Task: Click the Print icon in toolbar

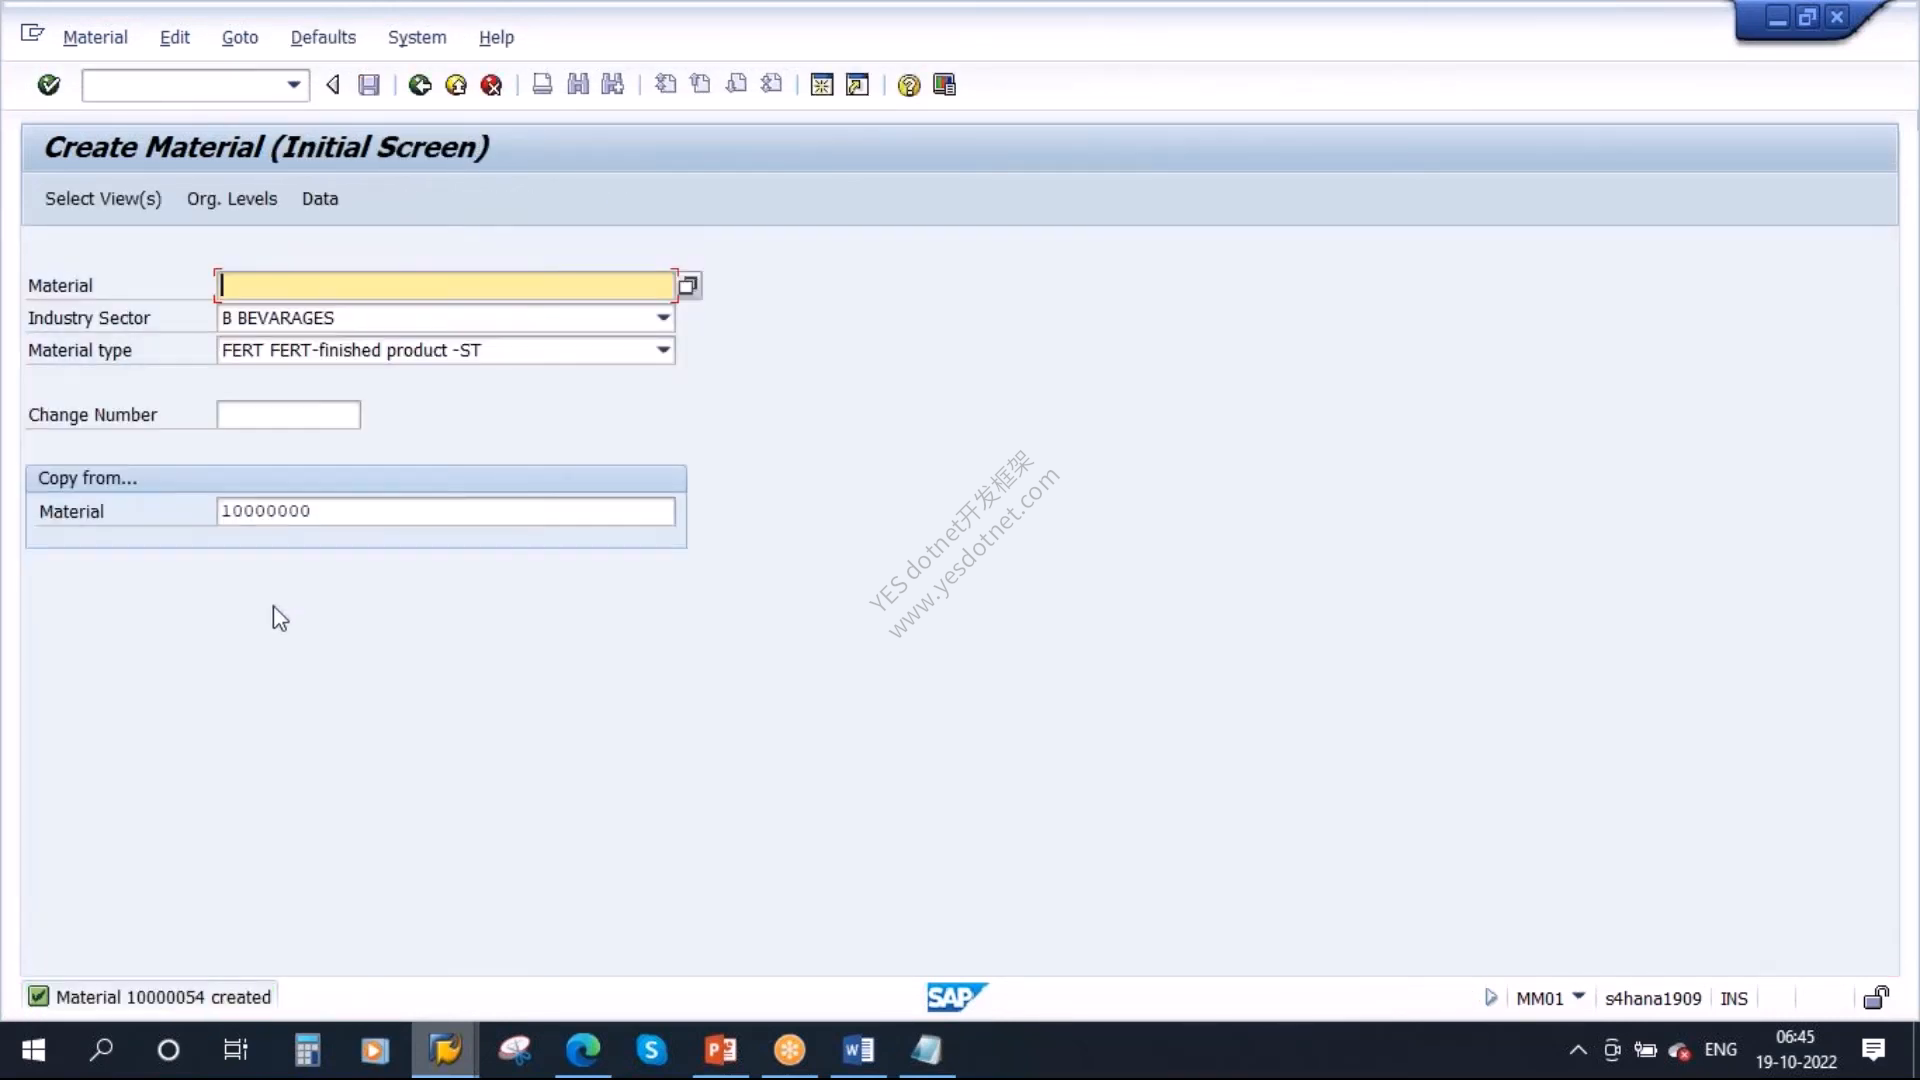Action: 542,85
